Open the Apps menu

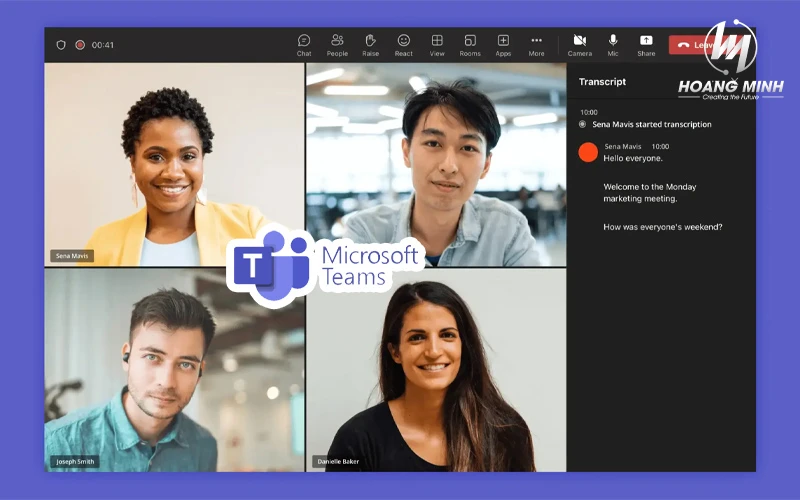[x=503, y=45]
